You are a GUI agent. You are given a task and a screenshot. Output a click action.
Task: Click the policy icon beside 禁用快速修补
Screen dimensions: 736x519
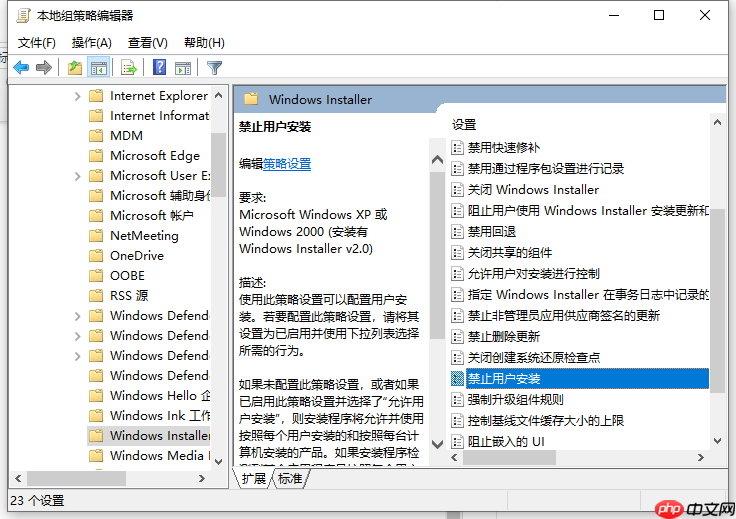[457, 148]
